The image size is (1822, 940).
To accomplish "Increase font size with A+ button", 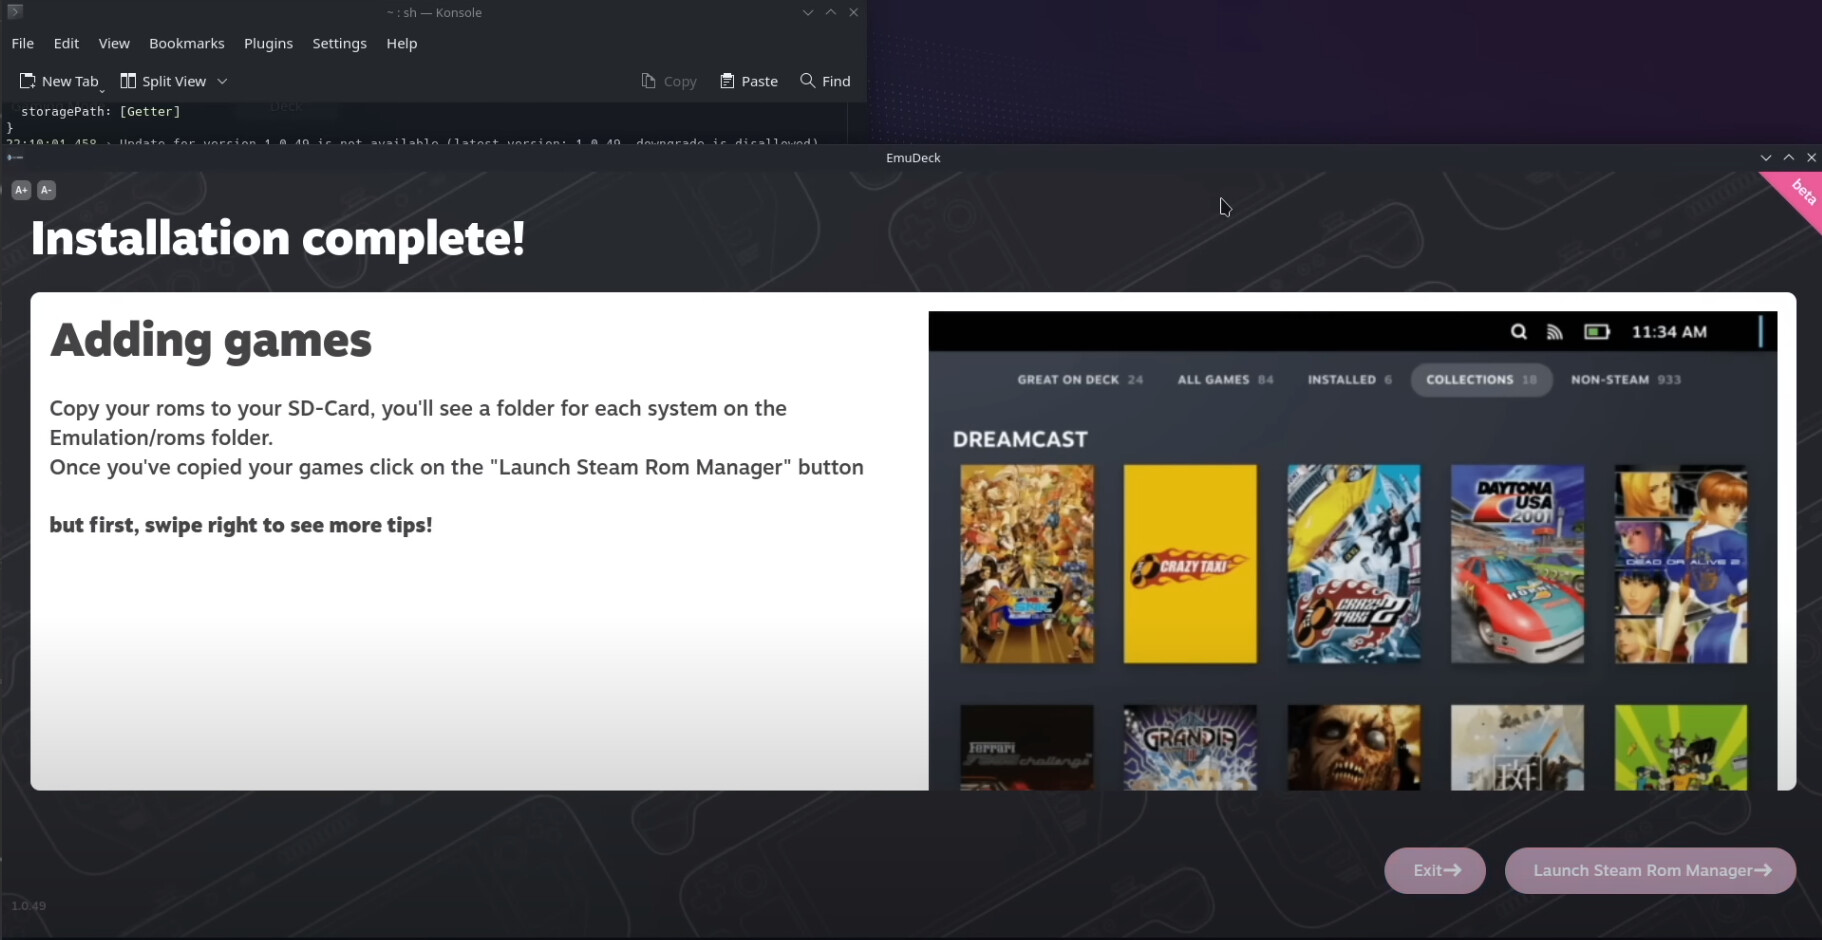I will click(x=21, y=190).
